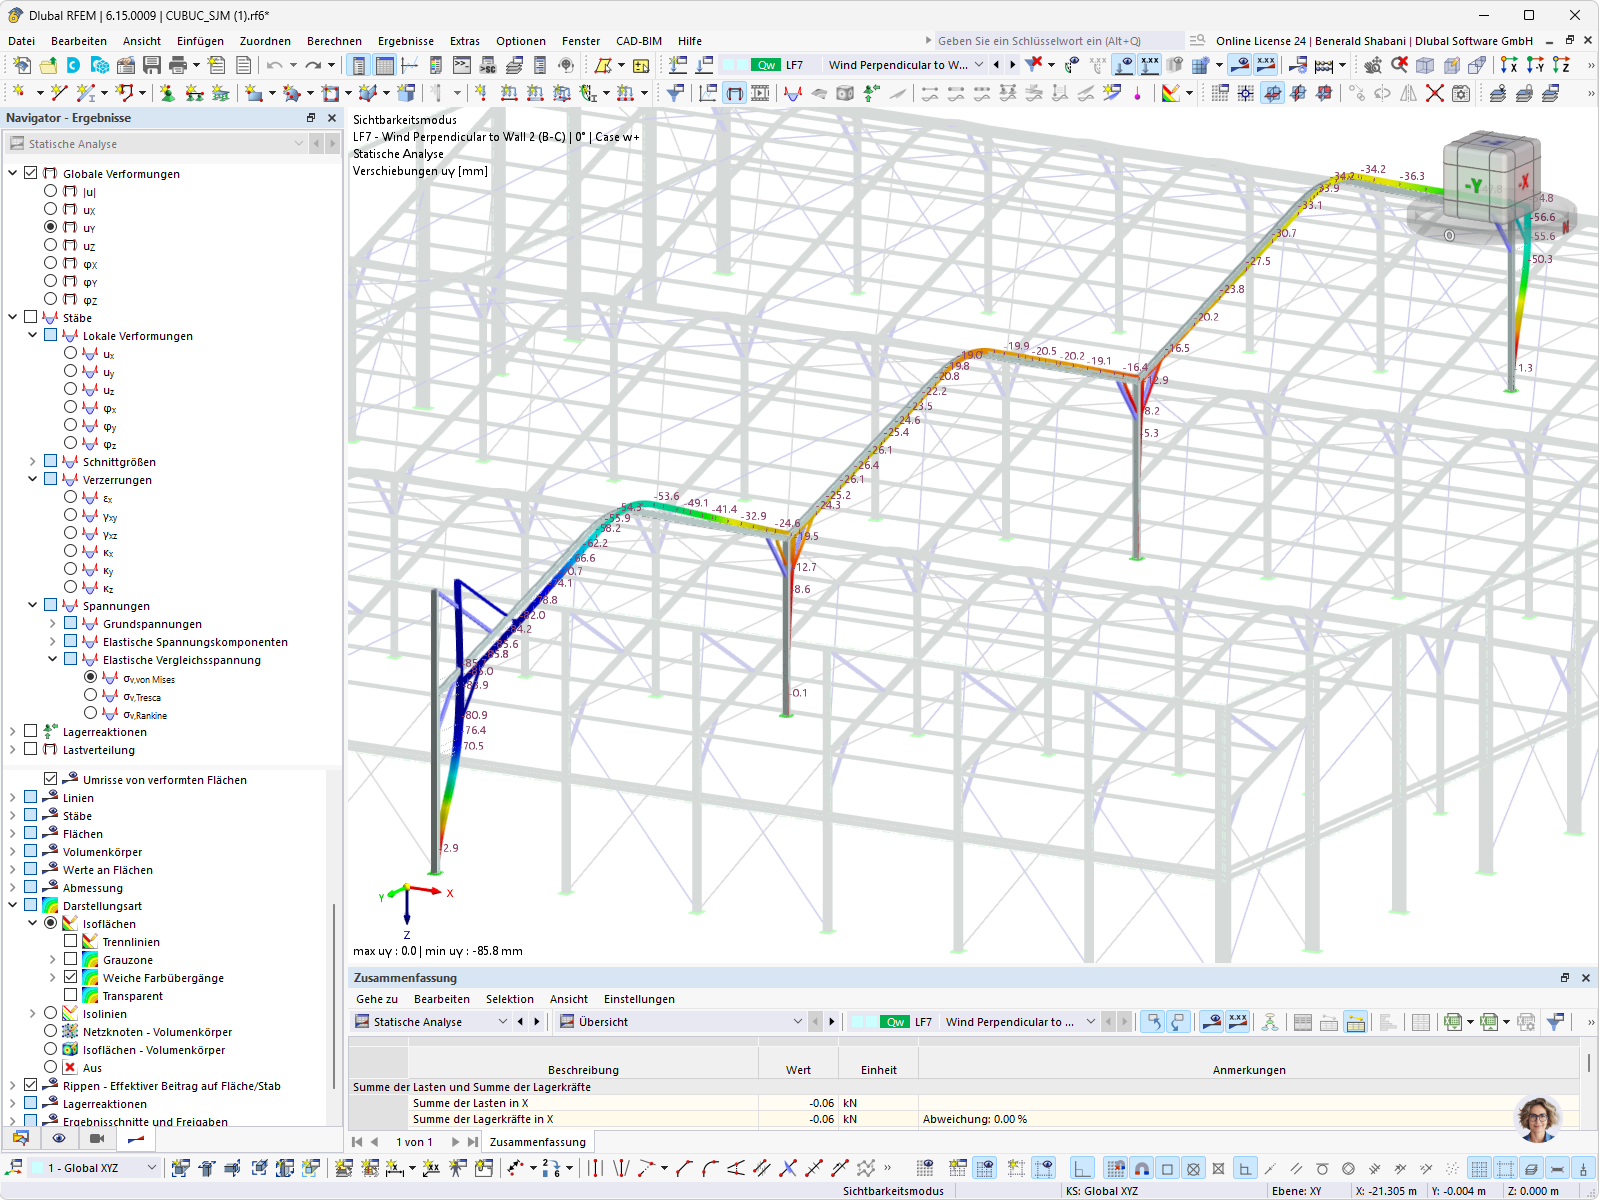This screenshot has height=1200, width=1600.
Task: Select the |u| global deformation radio button
Action: click(x=50, y=191)
